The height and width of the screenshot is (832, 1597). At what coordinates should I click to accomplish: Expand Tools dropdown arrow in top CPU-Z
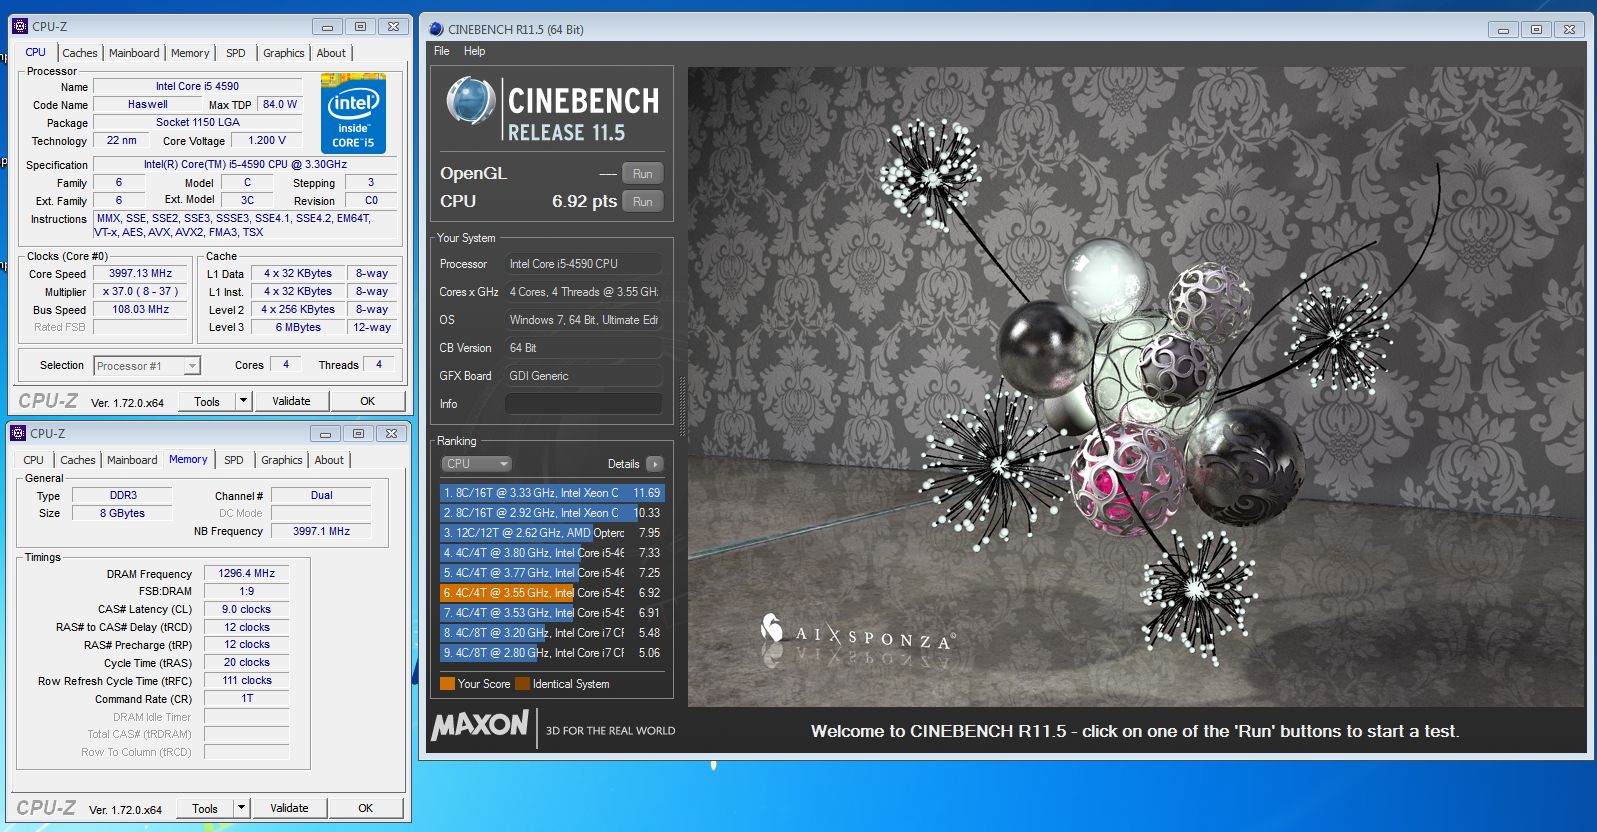(243, 401)
